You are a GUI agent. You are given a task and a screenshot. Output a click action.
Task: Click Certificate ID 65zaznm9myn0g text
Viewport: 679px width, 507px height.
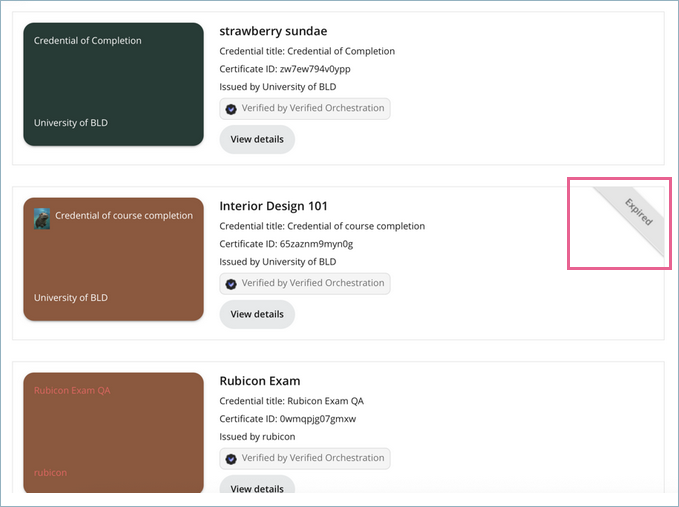coord(286,244)
